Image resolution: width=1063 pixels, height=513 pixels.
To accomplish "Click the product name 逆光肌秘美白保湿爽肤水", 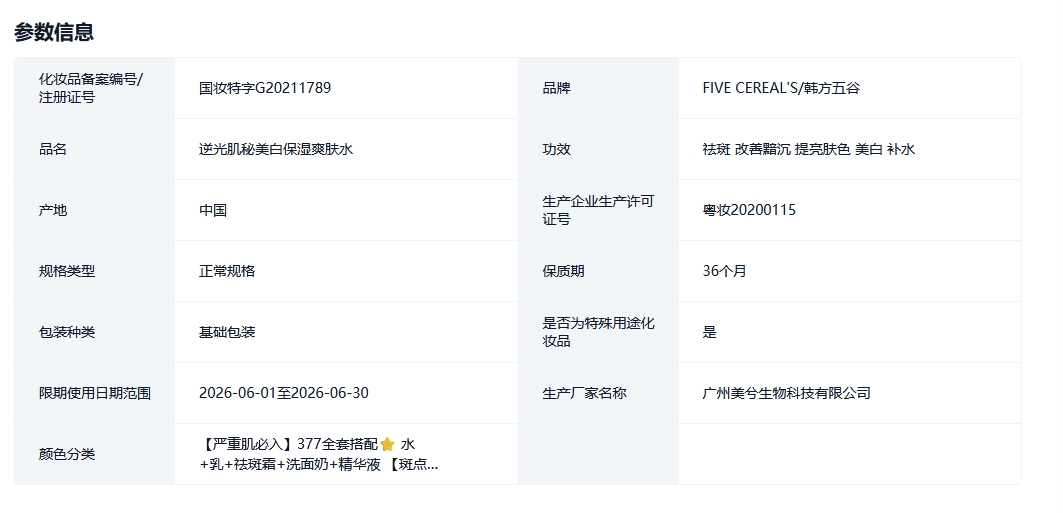I will (276, 149).
